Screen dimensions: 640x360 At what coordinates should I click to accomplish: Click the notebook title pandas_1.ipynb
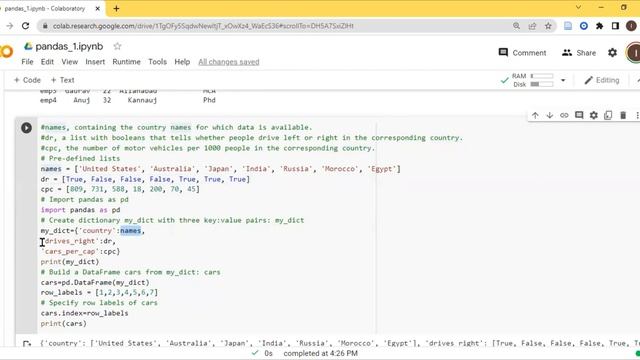point(69,47)
